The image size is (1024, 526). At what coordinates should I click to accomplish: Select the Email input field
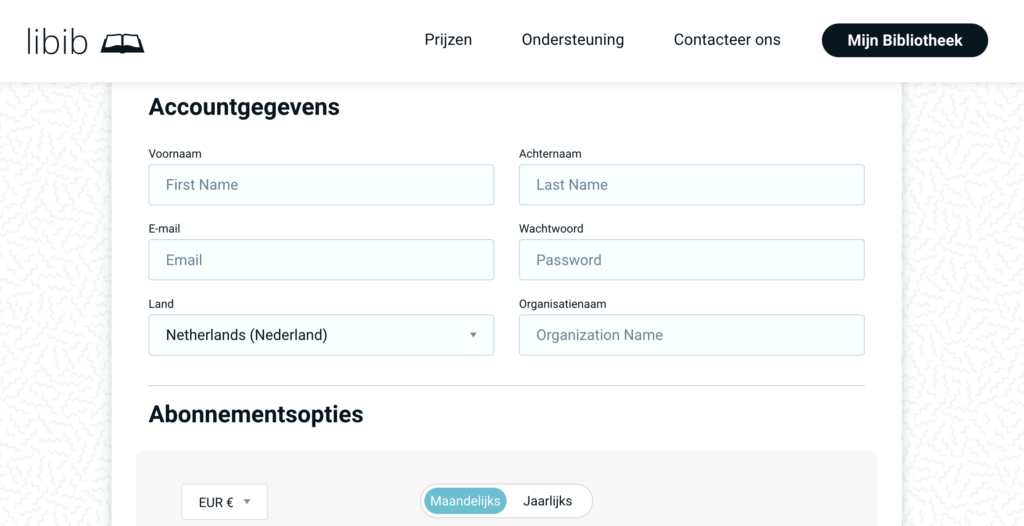click(321, 260)
